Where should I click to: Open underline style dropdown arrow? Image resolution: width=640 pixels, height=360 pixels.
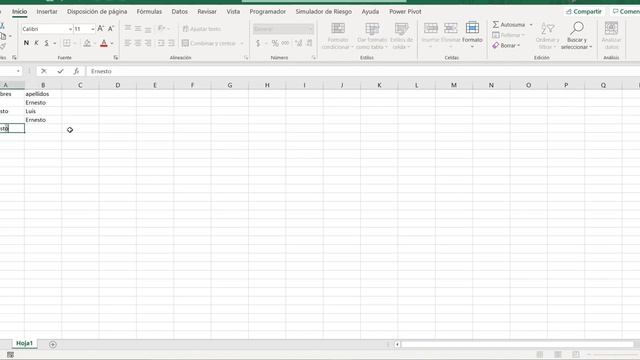(54, 43)
